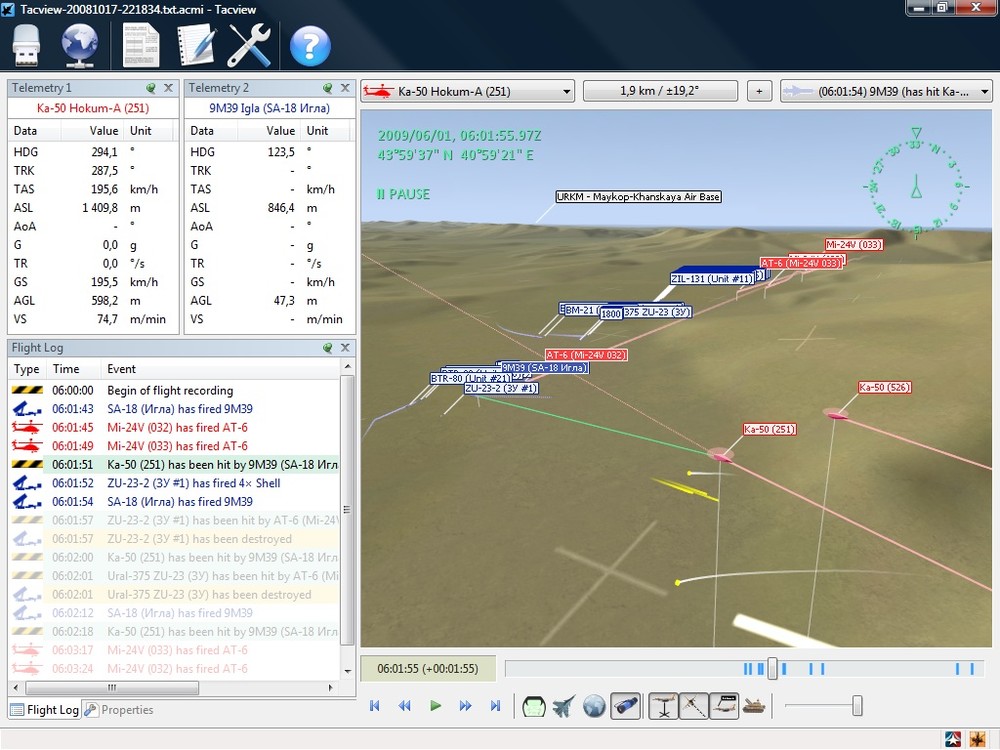Viewport: 1000px width, 750px height.
Task: Click the USB drive import icon
Action: pyautogui.click(x=26, y=45)
